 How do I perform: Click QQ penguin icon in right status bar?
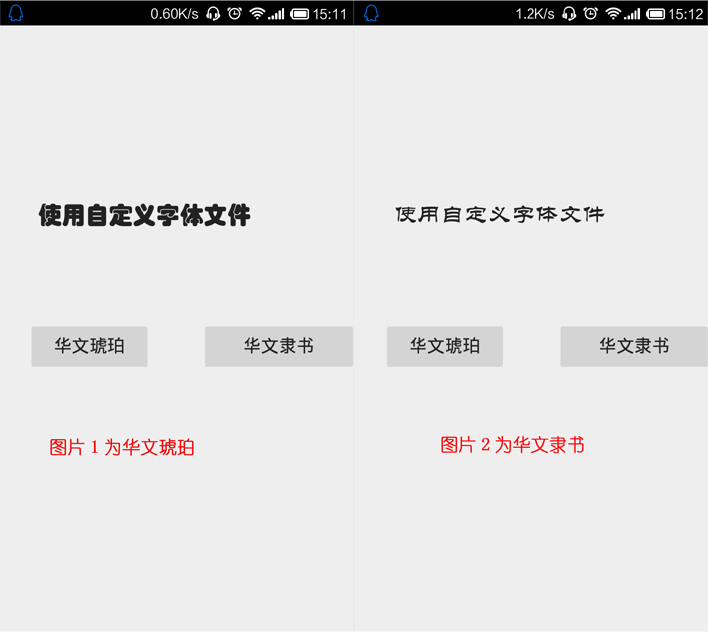371,13
